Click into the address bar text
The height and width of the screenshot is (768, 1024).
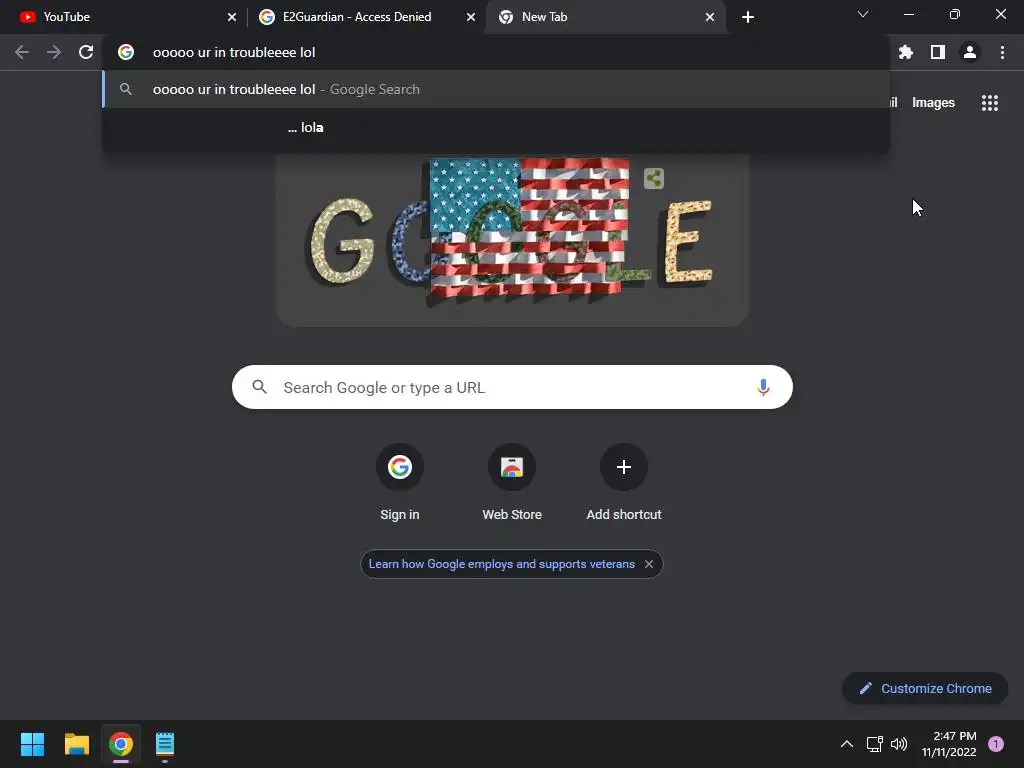coord(234,52)
